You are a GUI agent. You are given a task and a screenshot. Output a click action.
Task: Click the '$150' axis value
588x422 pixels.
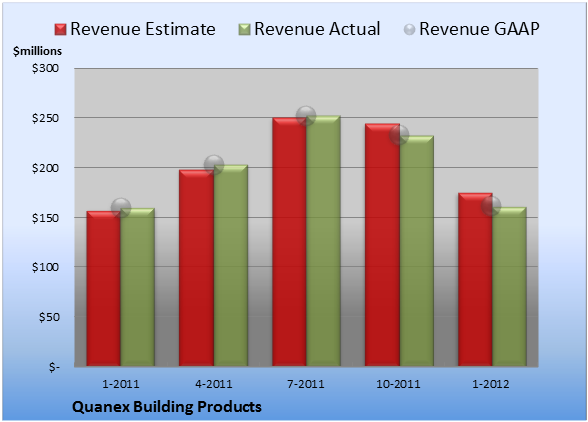click(x=45, y=218)
